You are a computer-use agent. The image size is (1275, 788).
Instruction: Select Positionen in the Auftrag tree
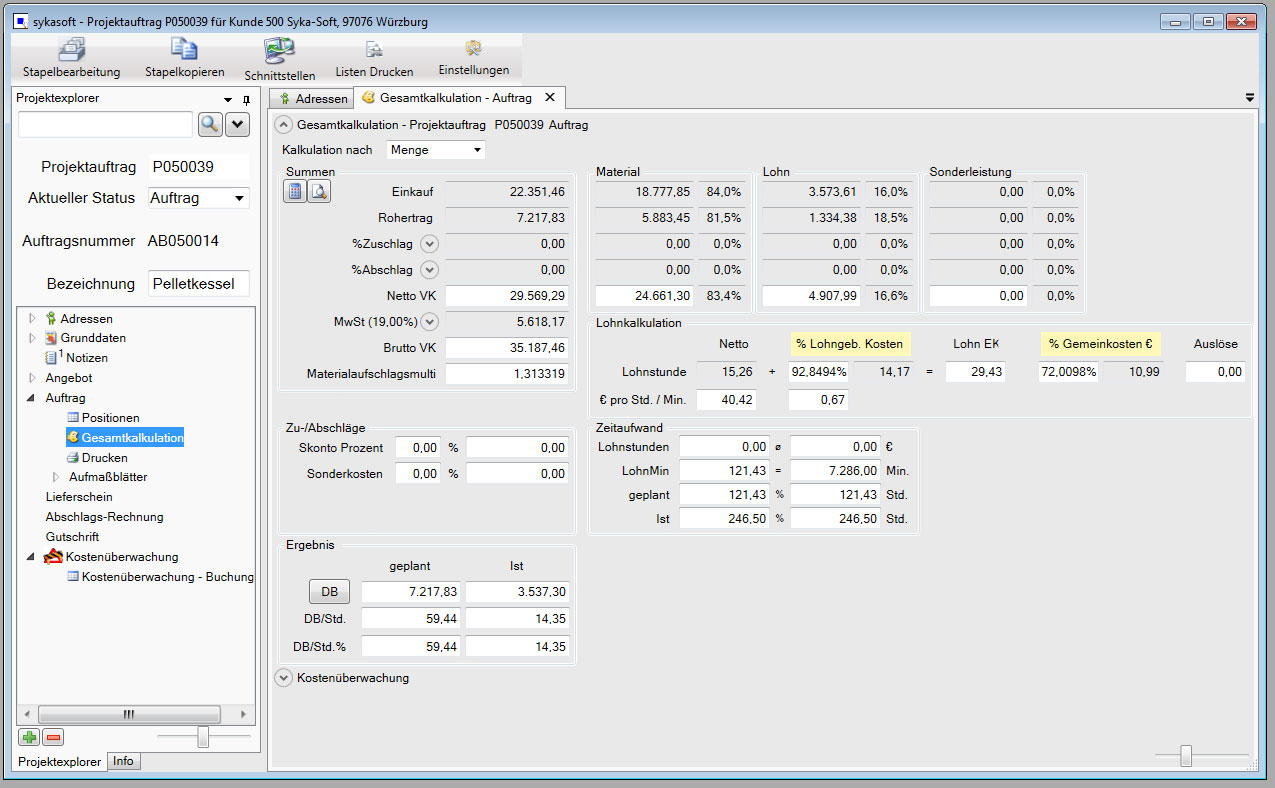point(110,417)
